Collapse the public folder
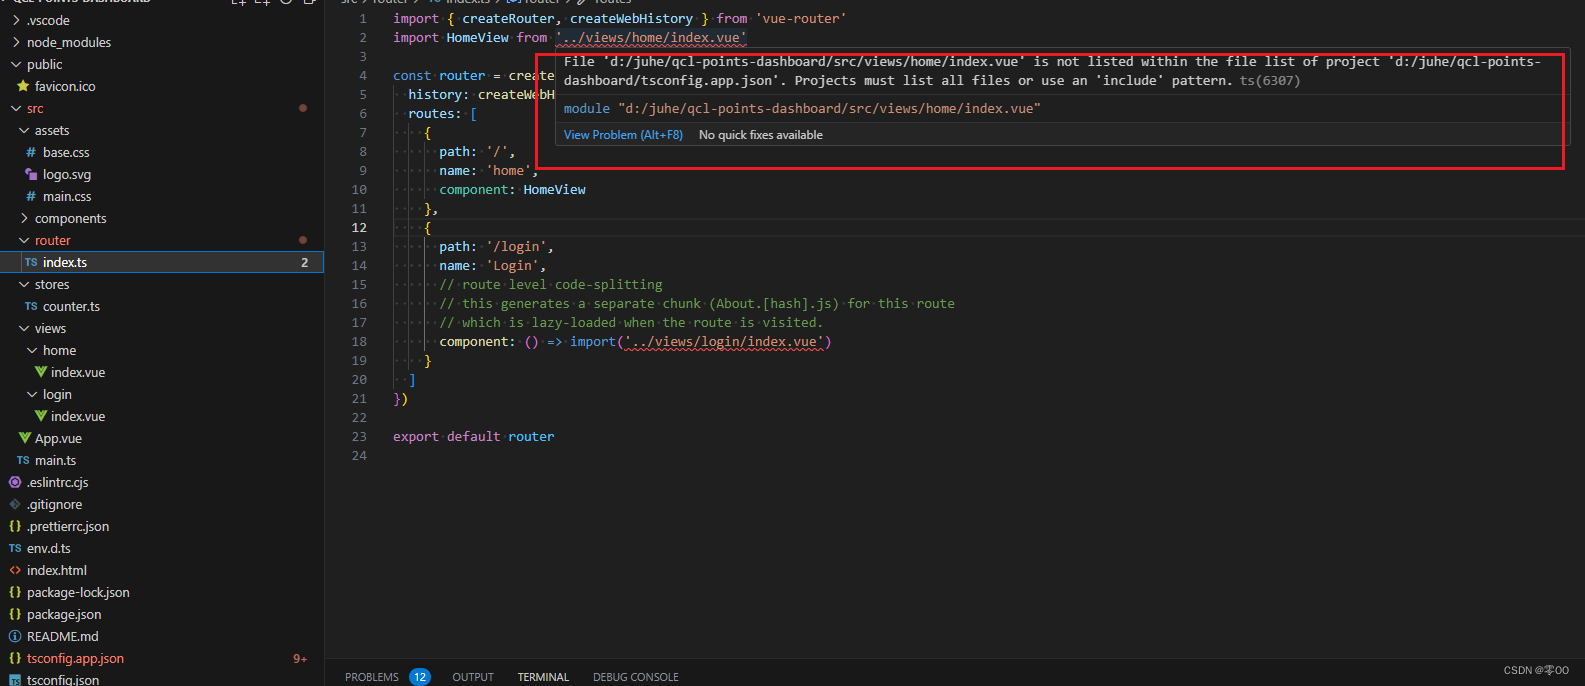Screen dimensions: 1585x686 [x=16, y=64]
